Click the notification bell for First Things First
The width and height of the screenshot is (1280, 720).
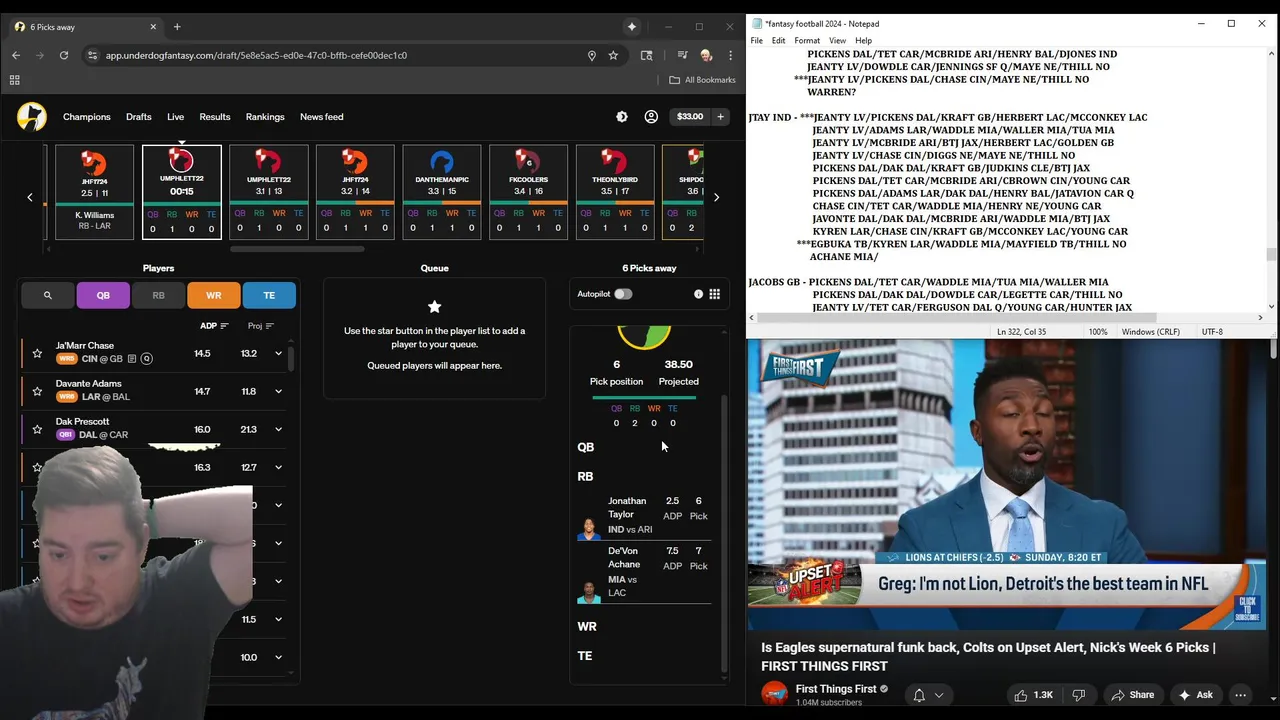(x=919, y=695)
